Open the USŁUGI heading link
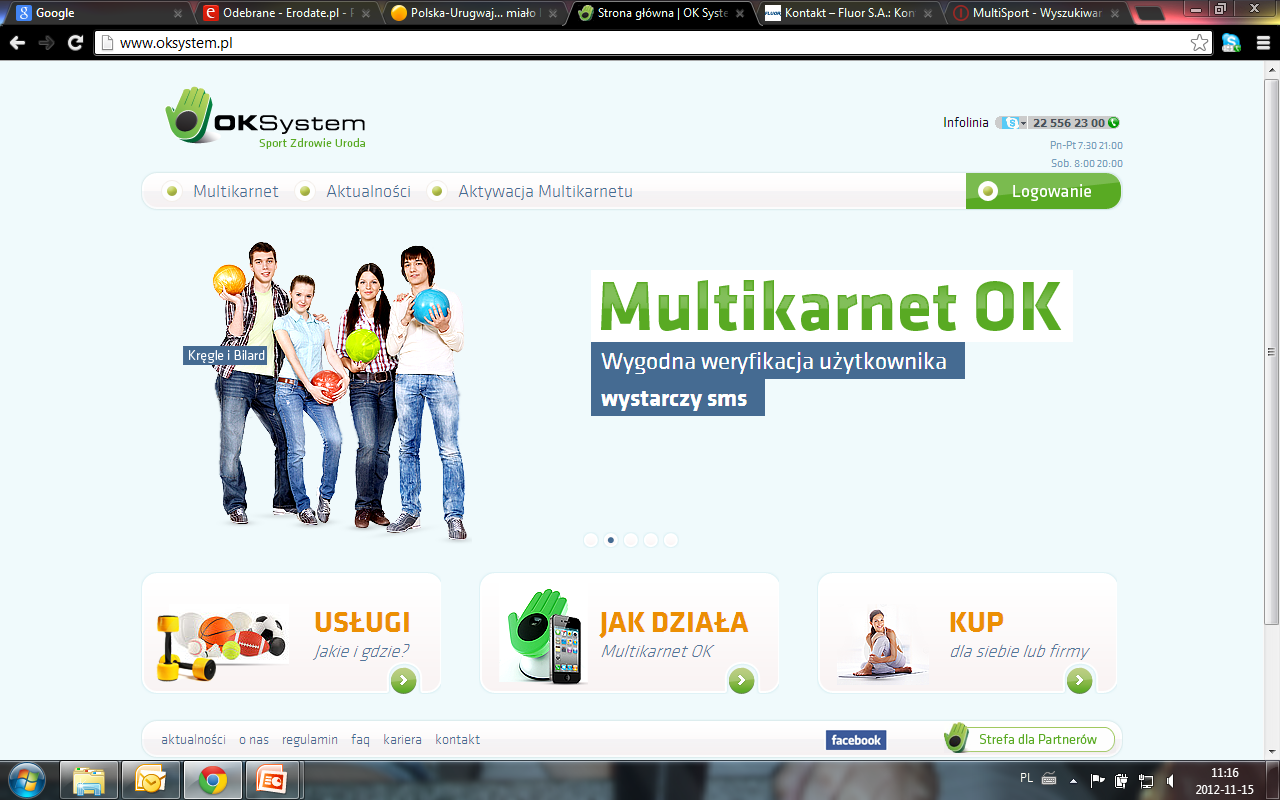This screenshot has width=1280, height=800. pyautogui.click(x=362, y=621)
